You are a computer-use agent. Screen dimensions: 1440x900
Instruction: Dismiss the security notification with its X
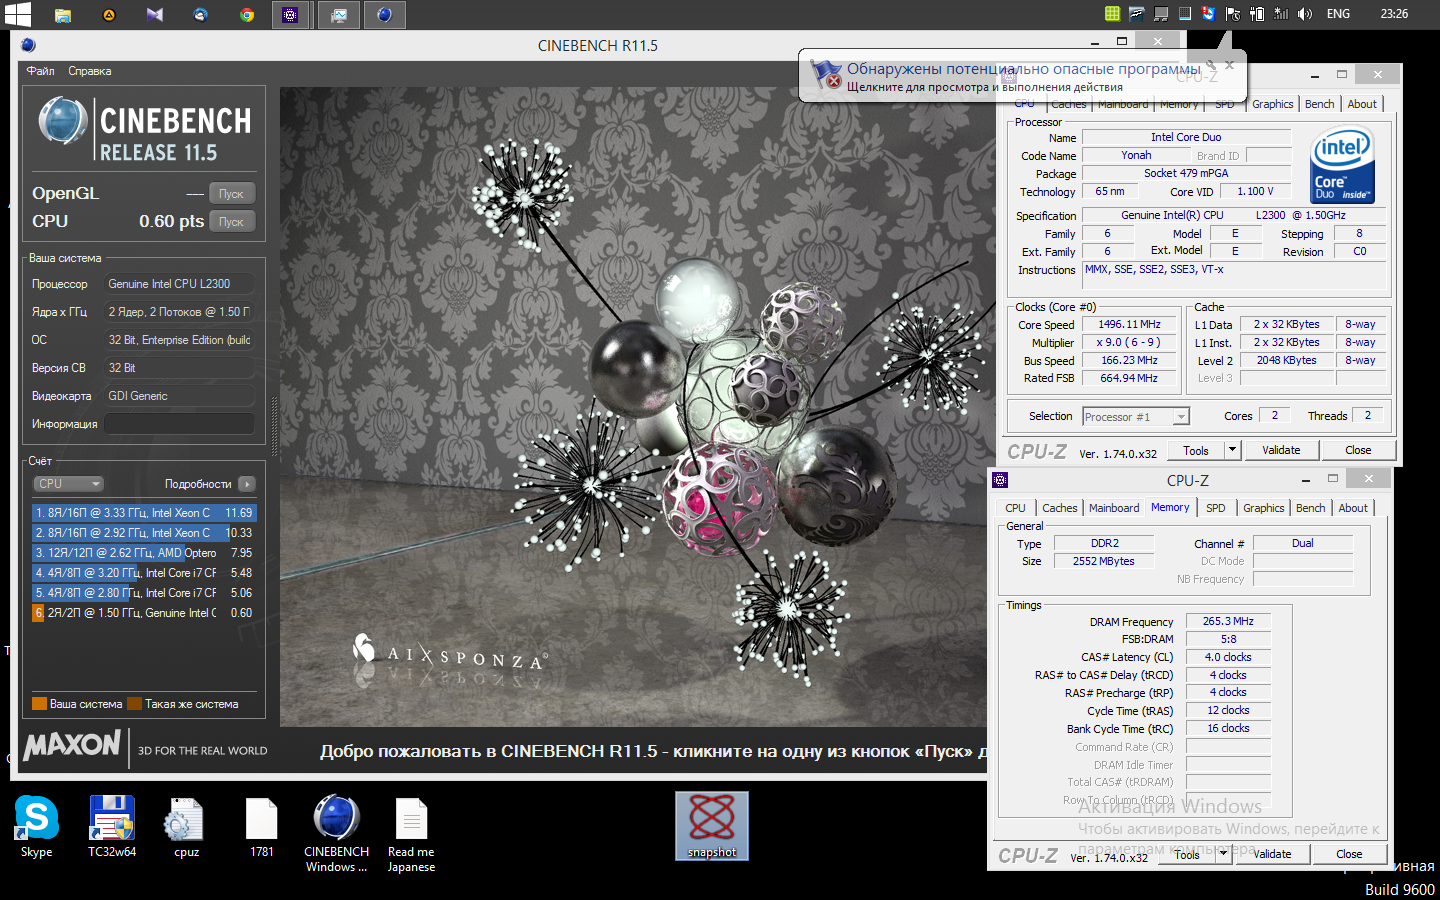pos(1230,65)
